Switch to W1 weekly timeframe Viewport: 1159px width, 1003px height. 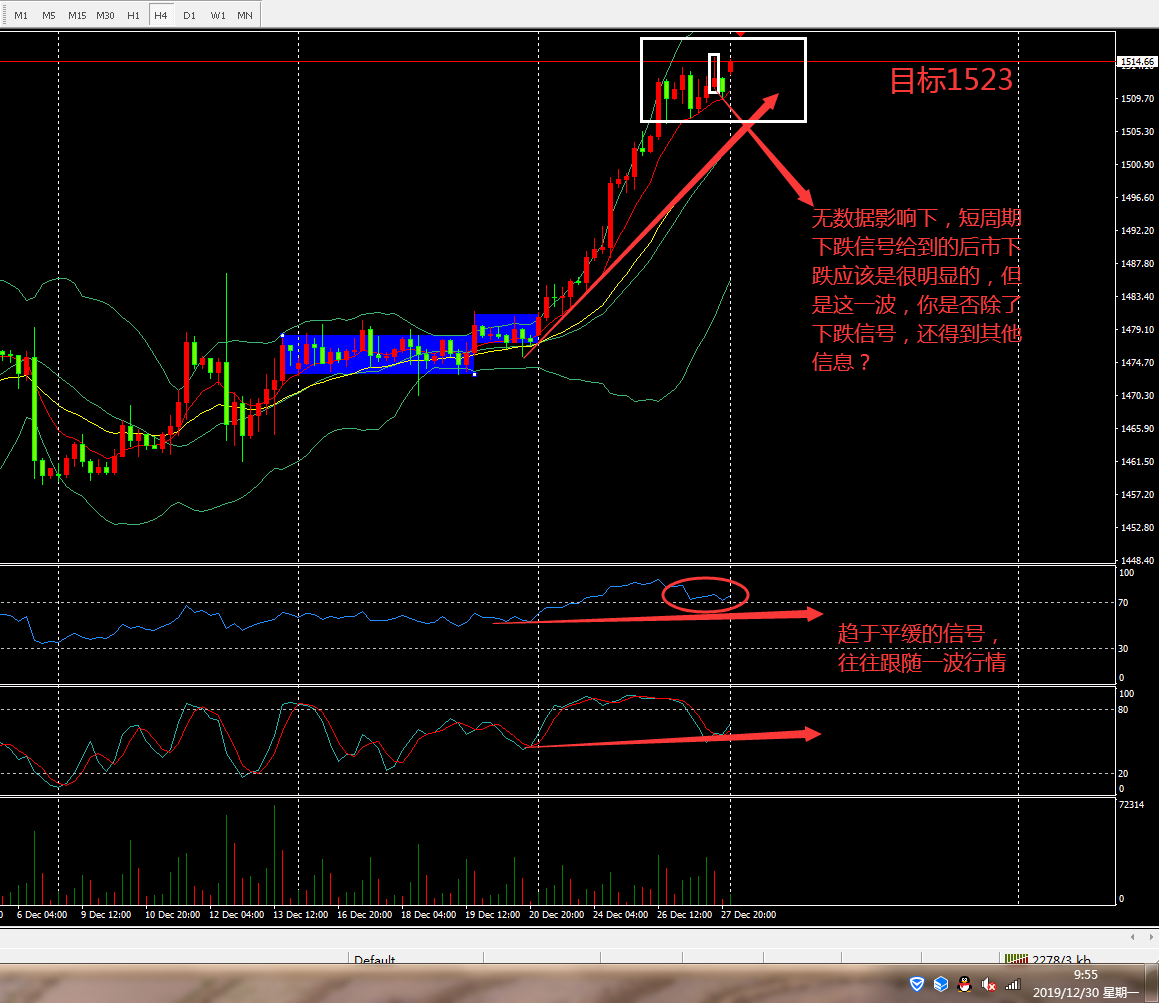click(217, 16)
